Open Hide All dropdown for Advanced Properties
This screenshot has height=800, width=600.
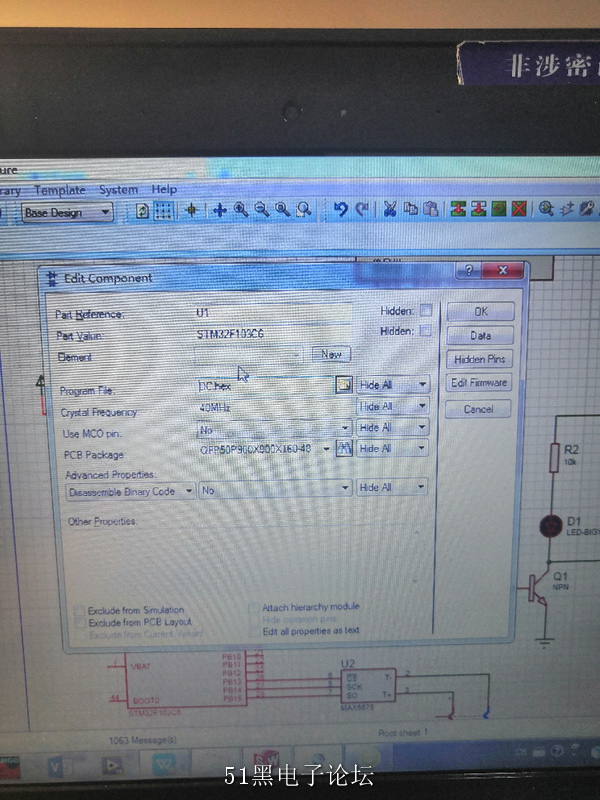tap(391, 487)
